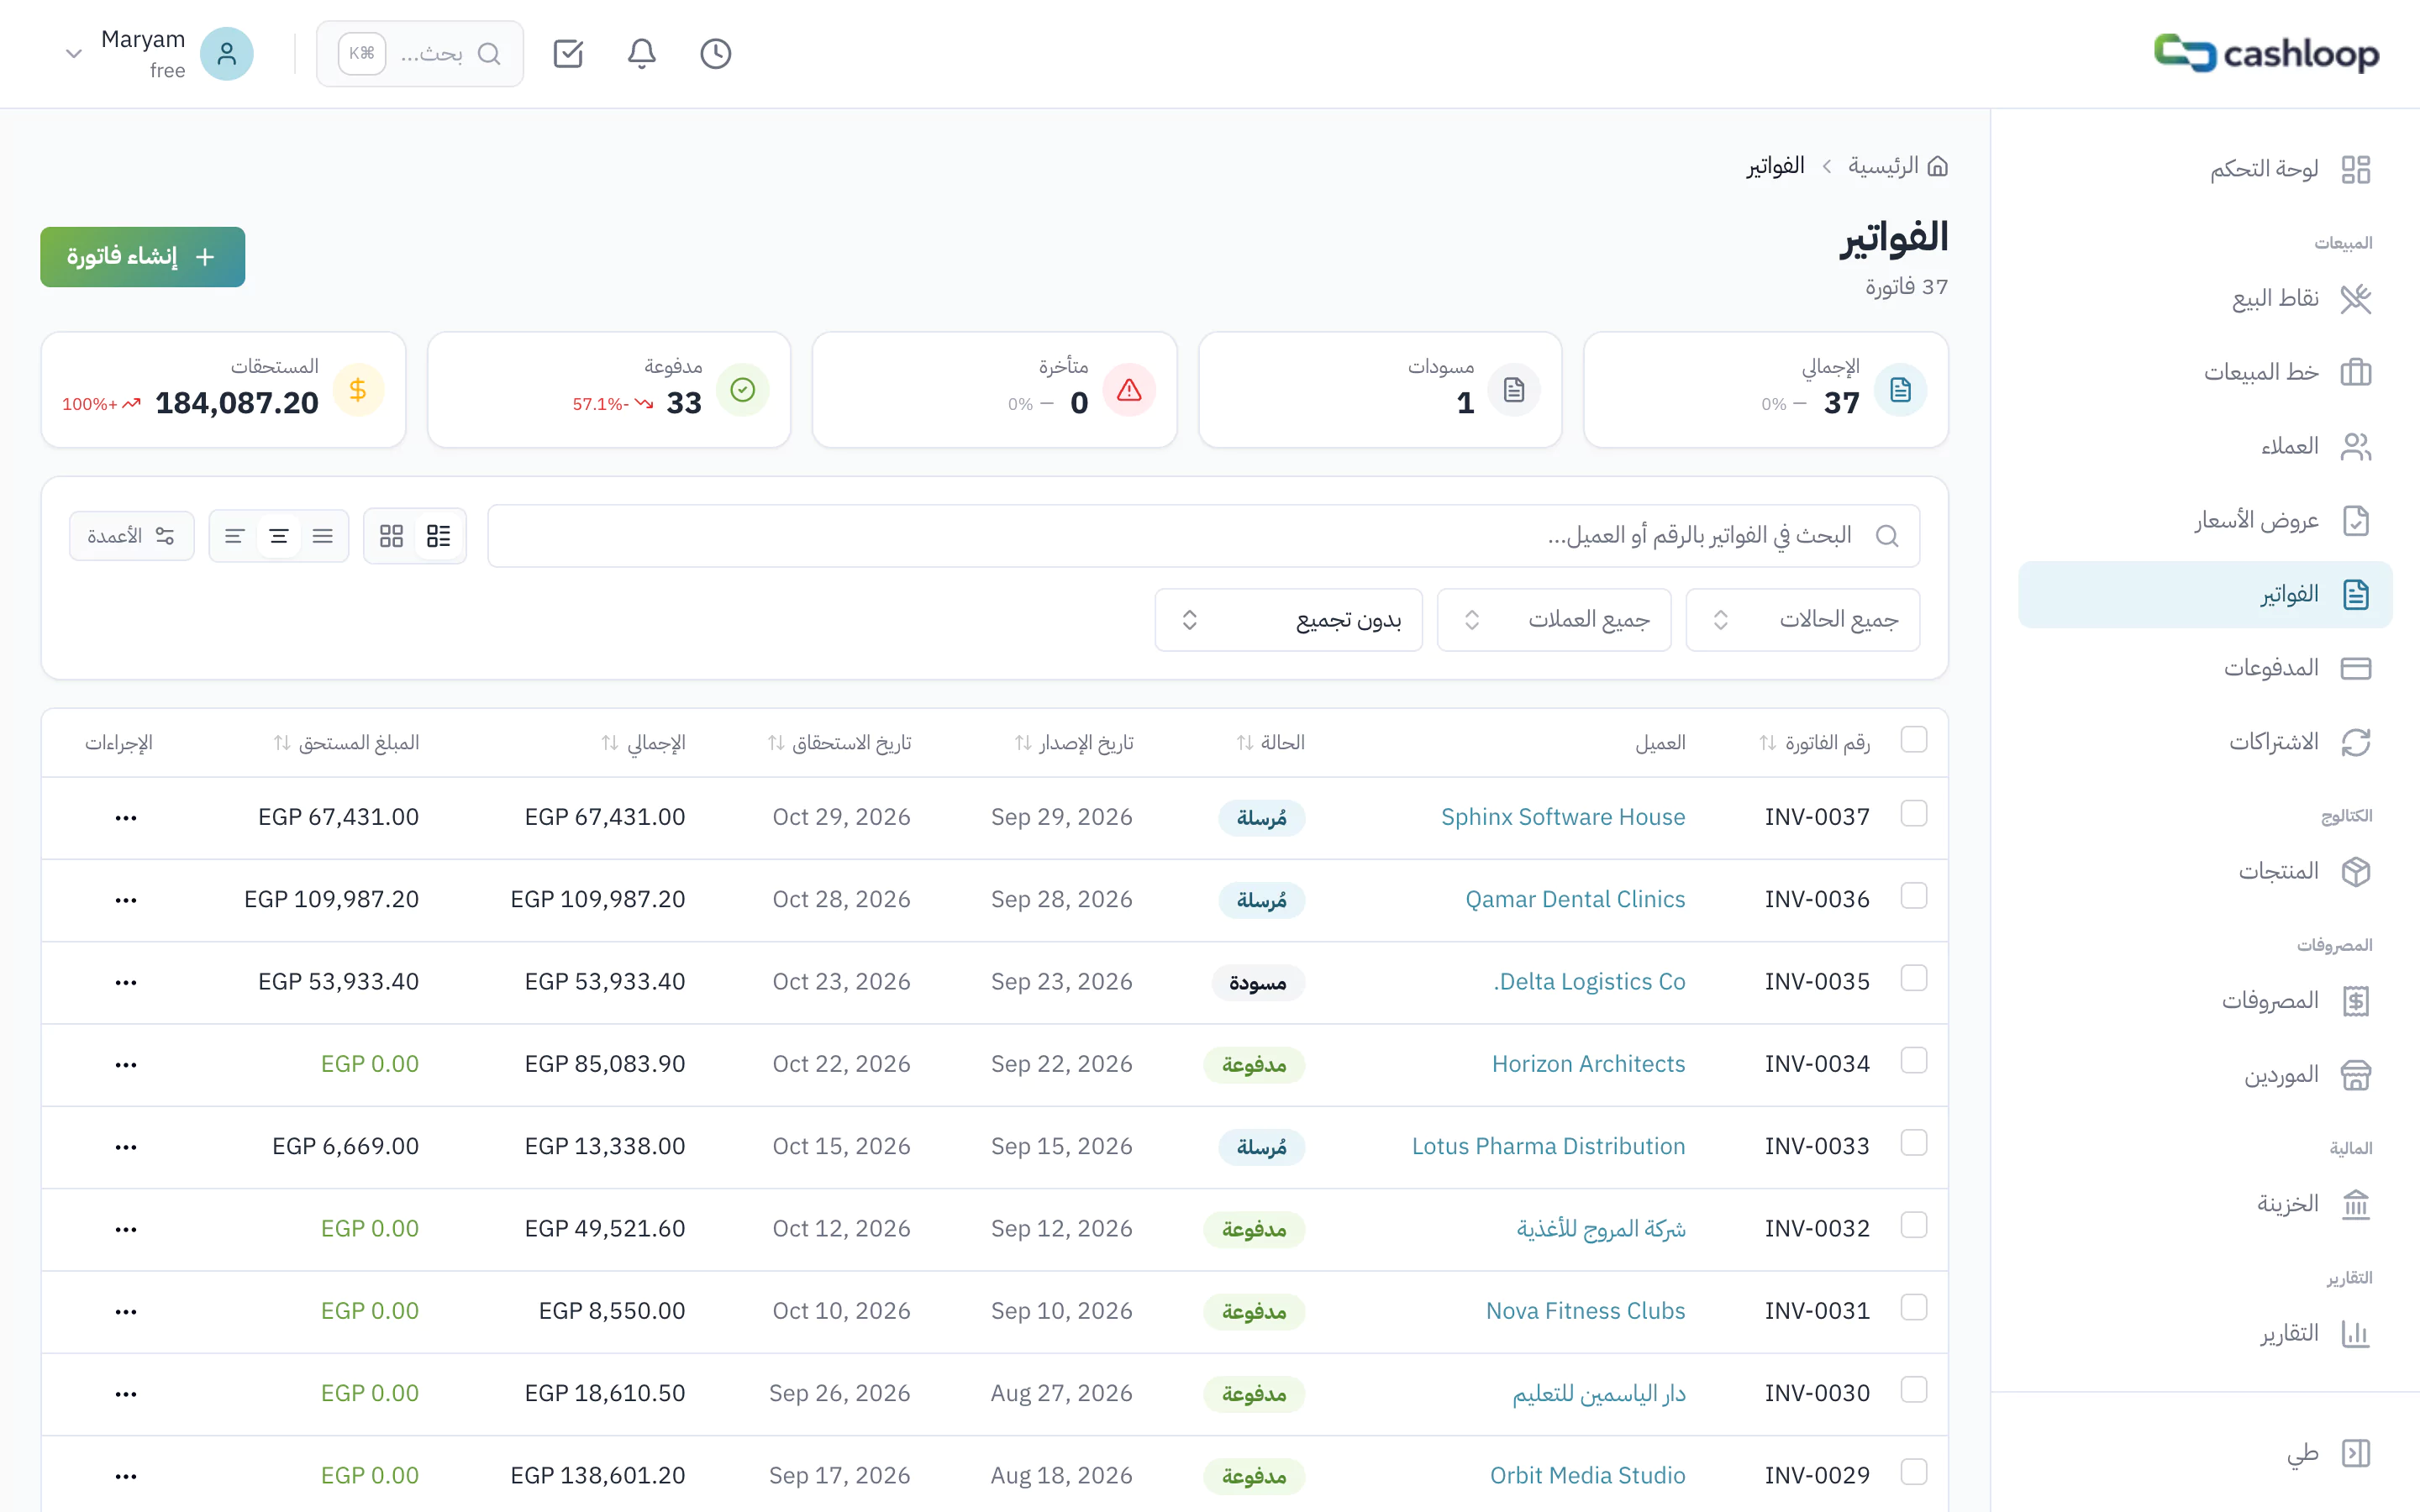Open the notifications bell
Image resolution: width=2420 pixels, height=1512 pixels.
point(642,54)
